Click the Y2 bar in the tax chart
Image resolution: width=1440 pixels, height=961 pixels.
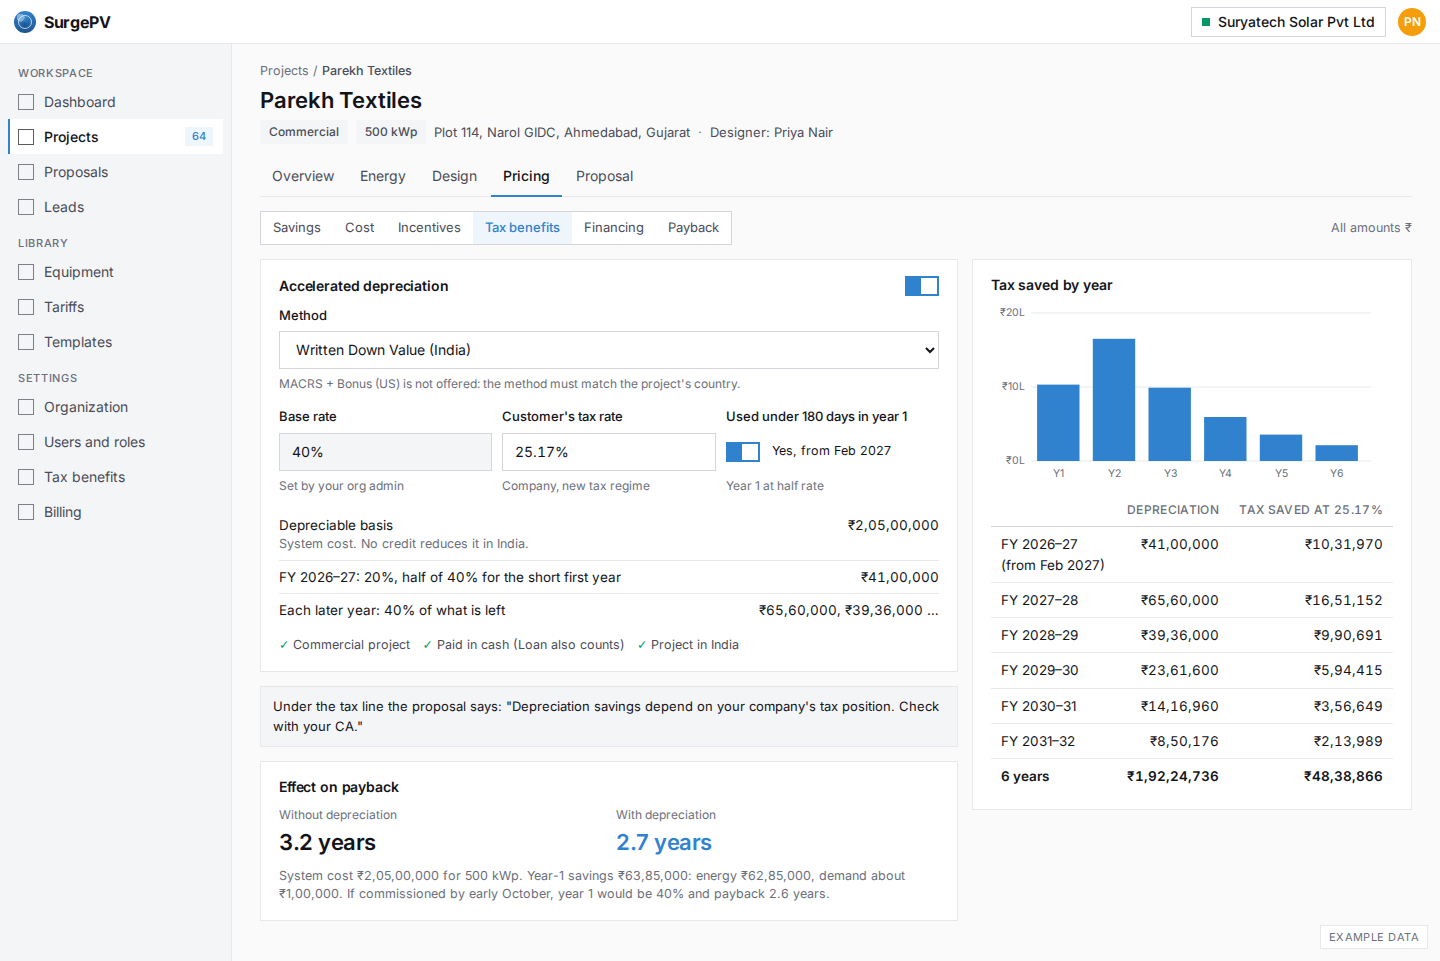point(1114,399)
